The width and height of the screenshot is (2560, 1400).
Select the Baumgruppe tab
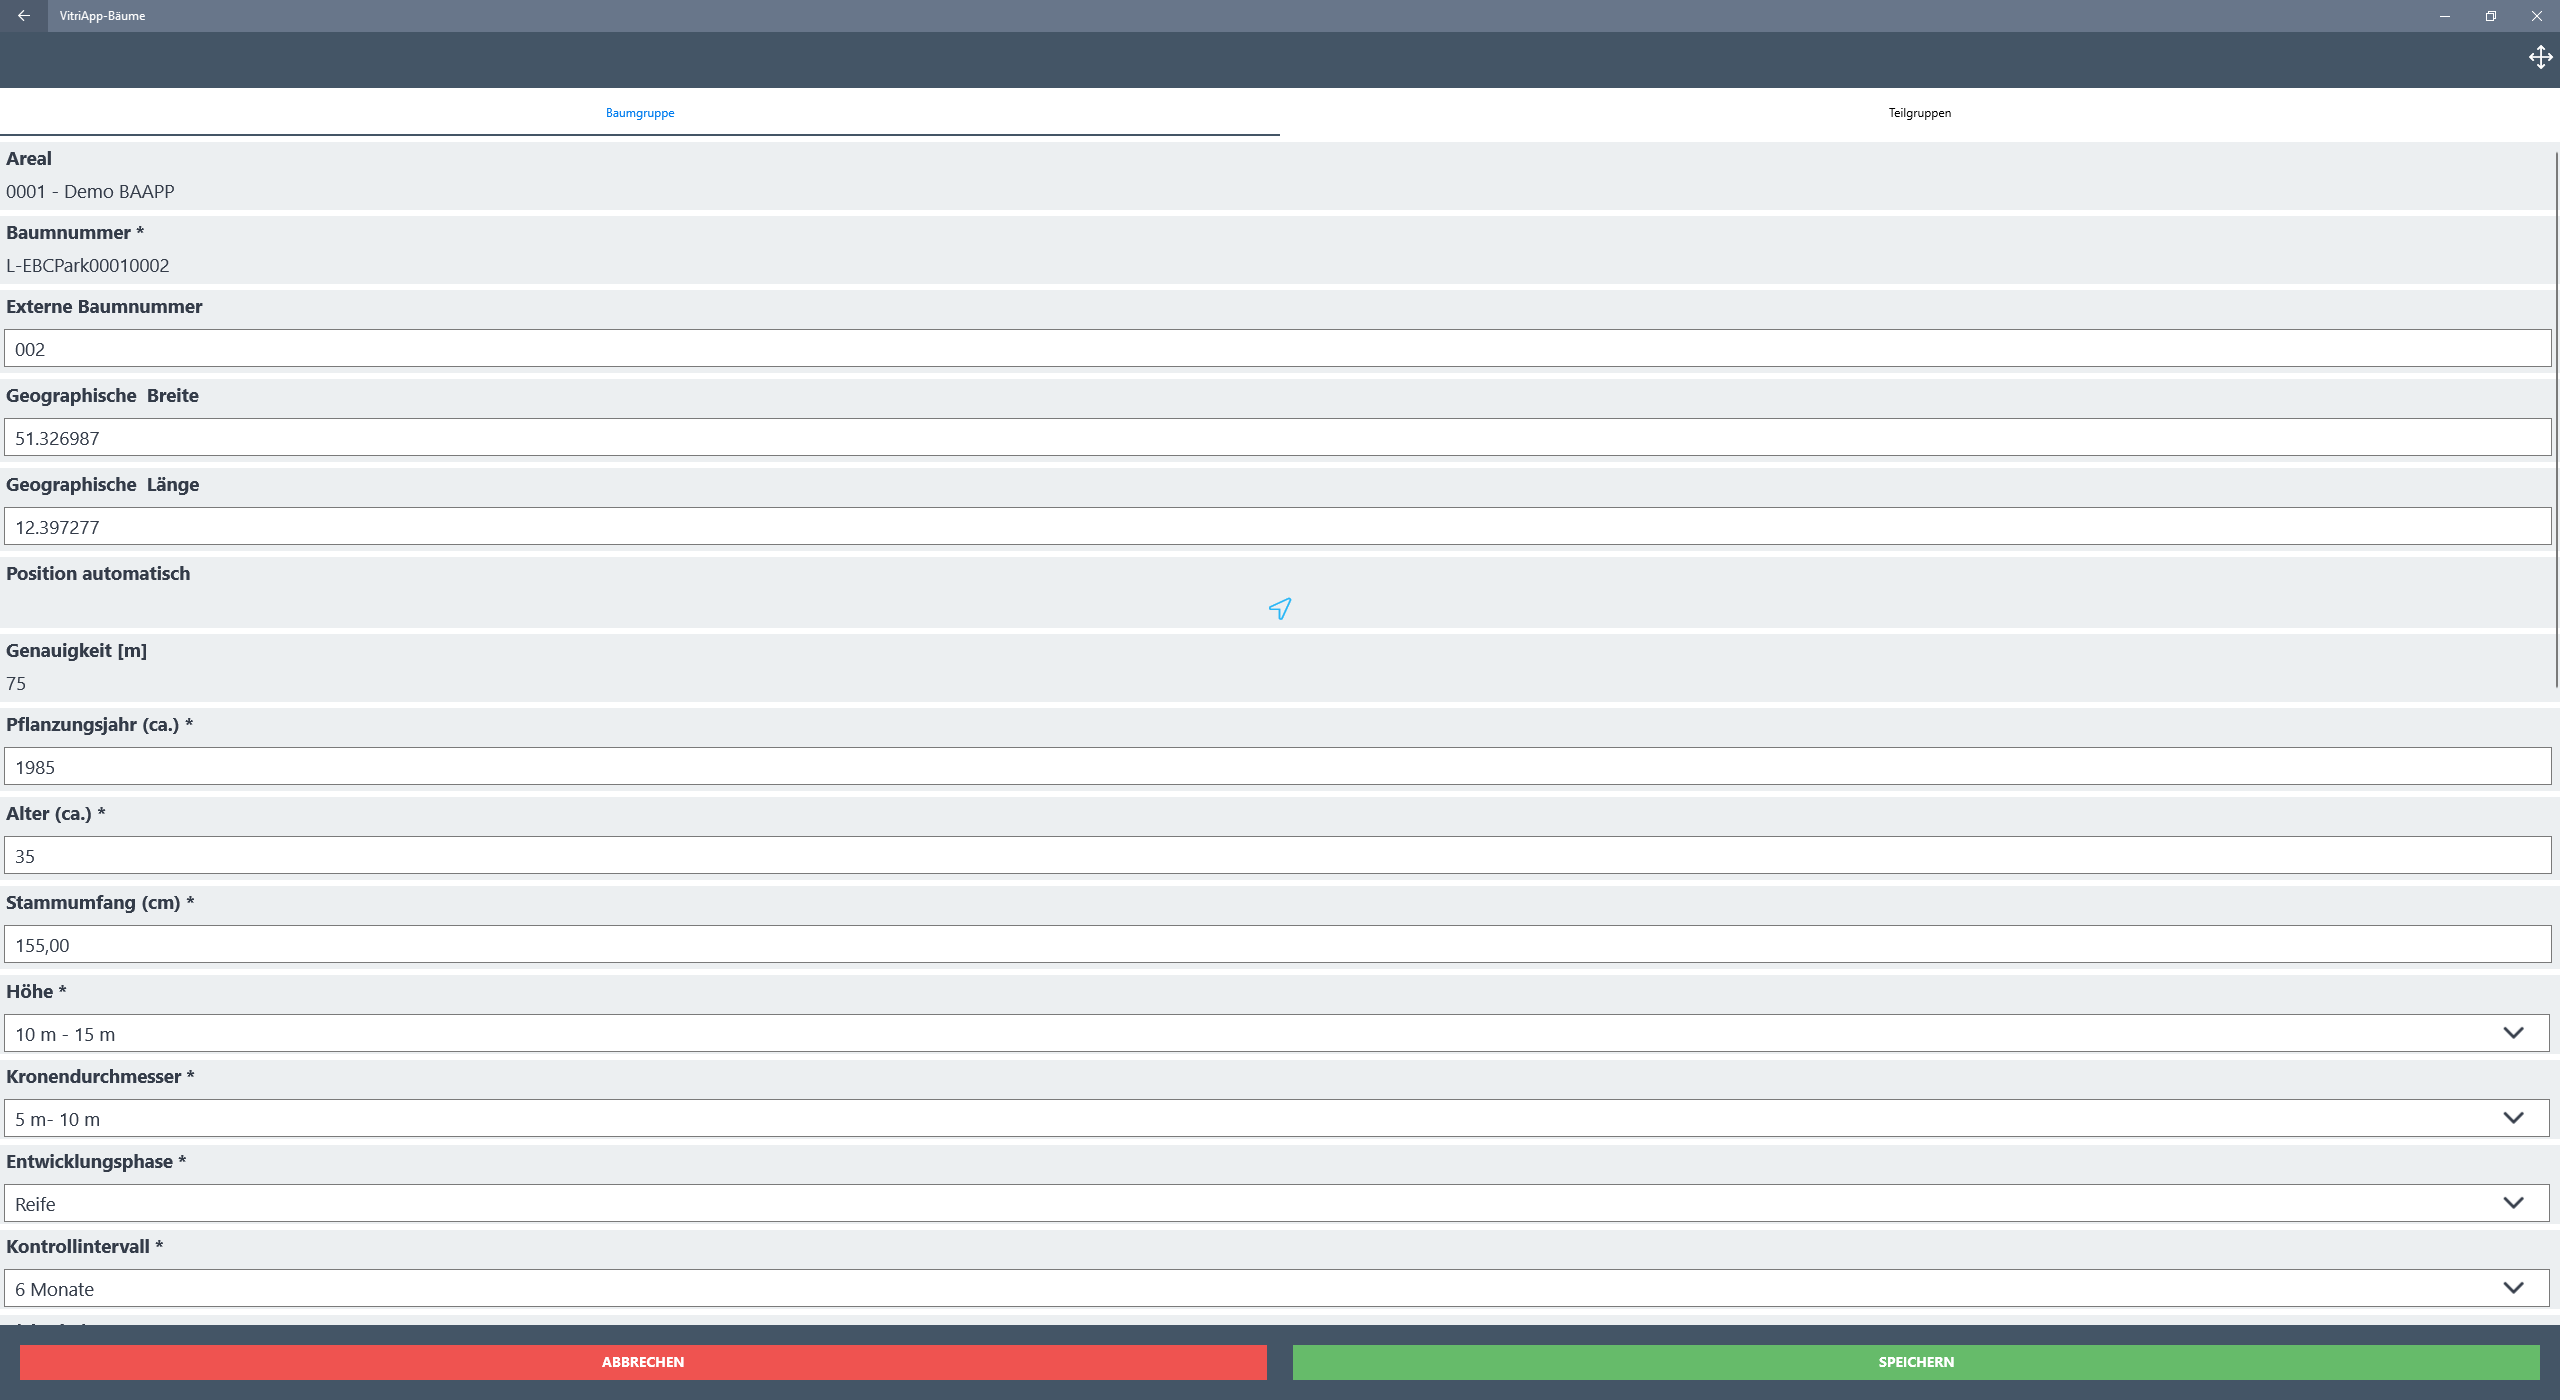[x=640, y=113]
